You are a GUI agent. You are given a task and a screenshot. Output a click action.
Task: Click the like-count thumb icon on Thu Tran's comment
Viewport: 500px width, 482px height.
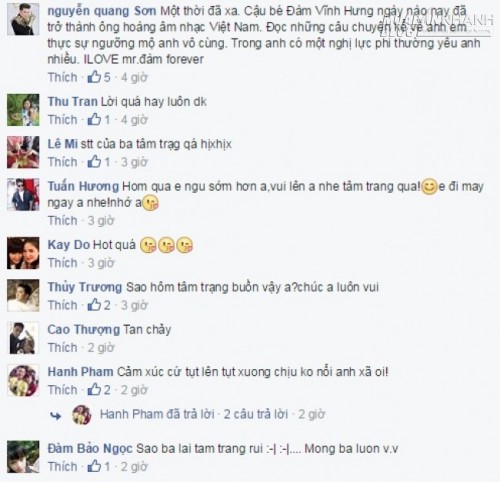[x=94, y=119]
